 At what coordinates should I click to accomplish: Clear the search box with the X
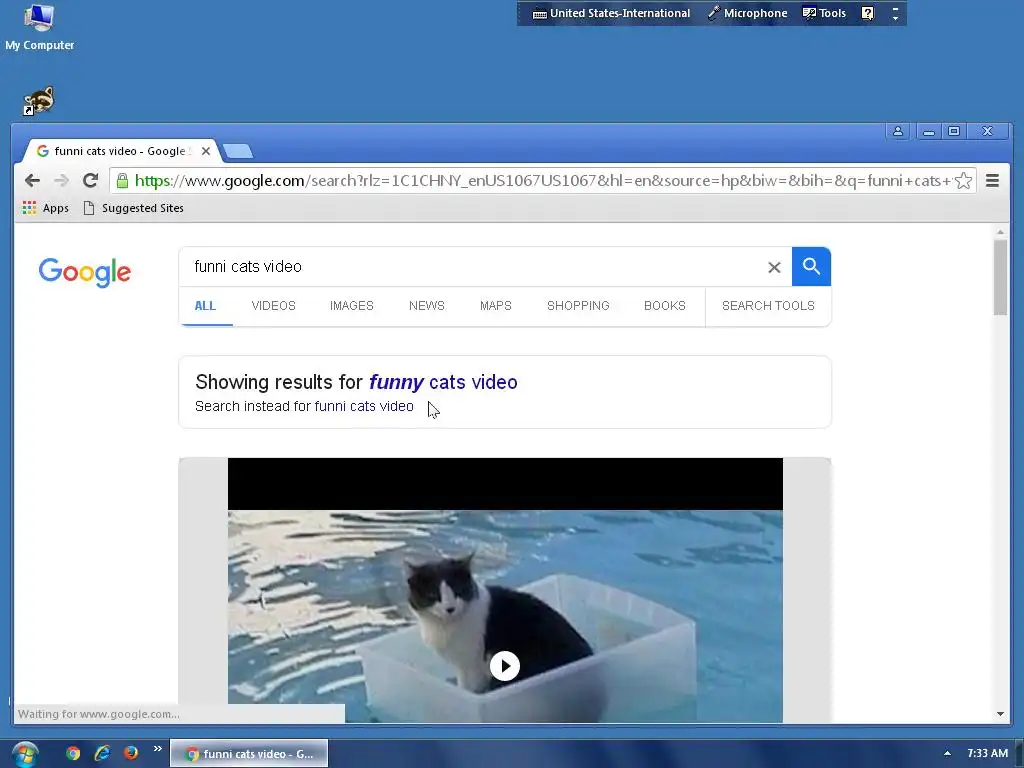[x=774, y=267]
